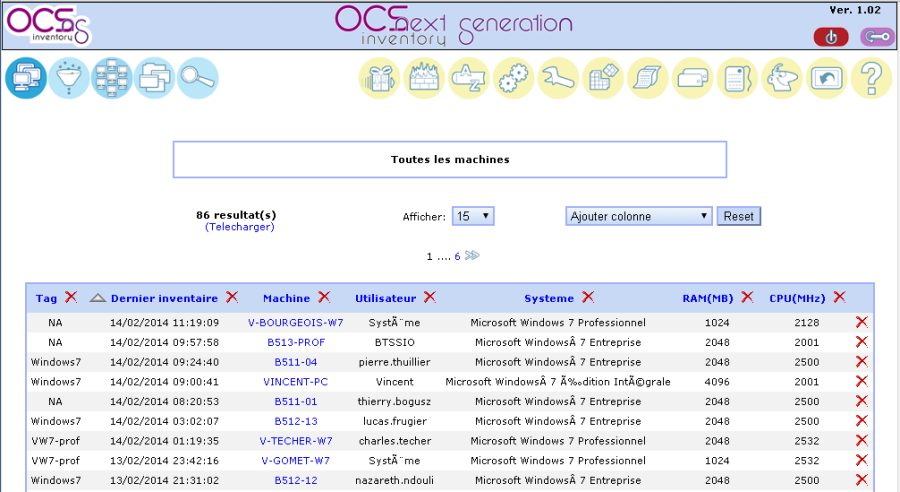Viewport: 900px width, 492px height.
Task: Delete the B512-13 row
Action: pyautogui.click(x=862, y=421)
